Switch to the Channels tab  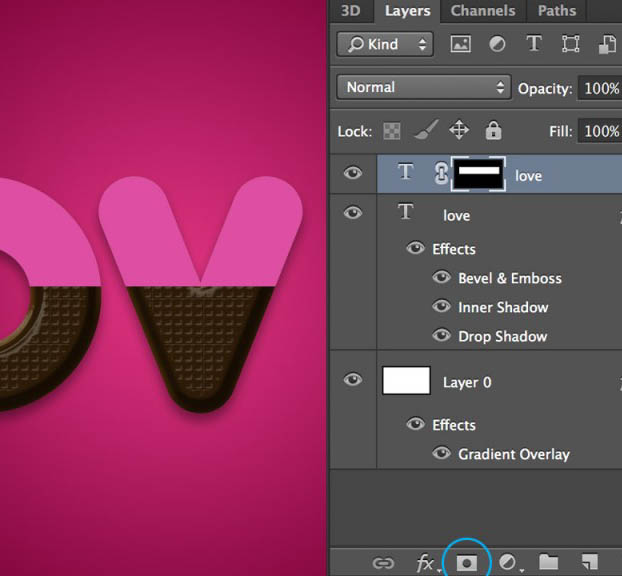[483, 11]
